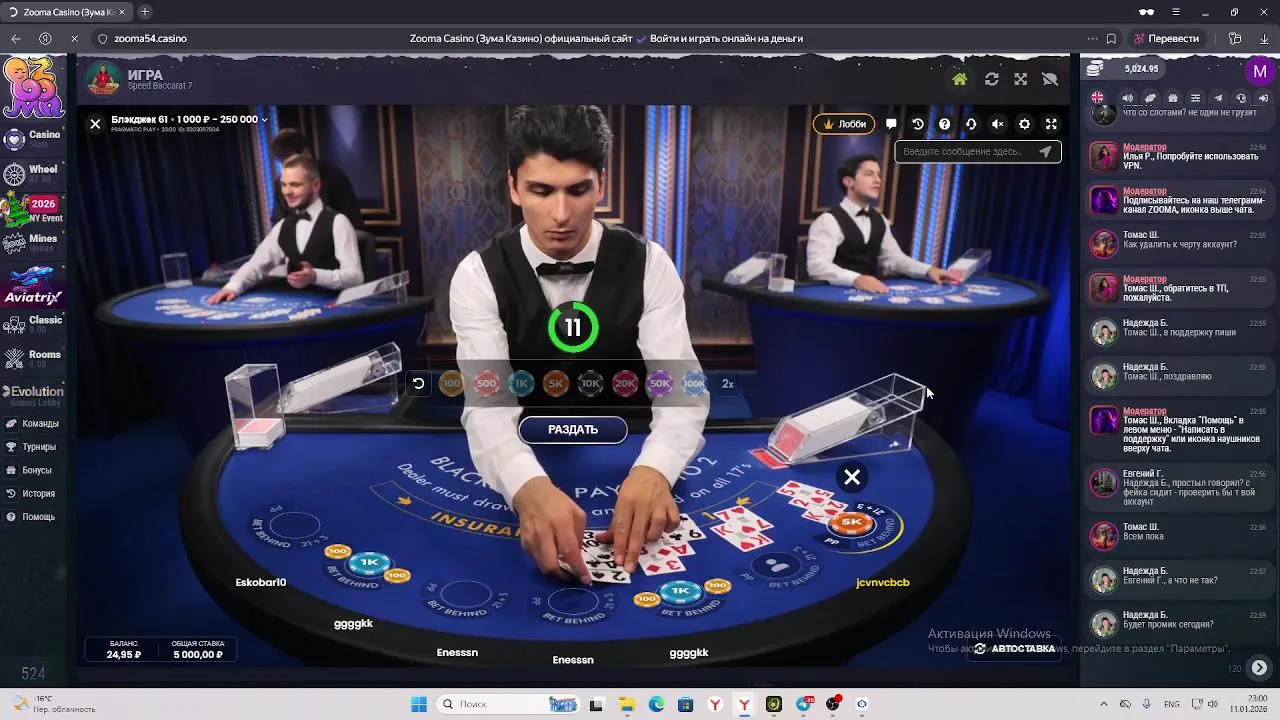Enter fullscreen with corner-arrows icon

1051,124
